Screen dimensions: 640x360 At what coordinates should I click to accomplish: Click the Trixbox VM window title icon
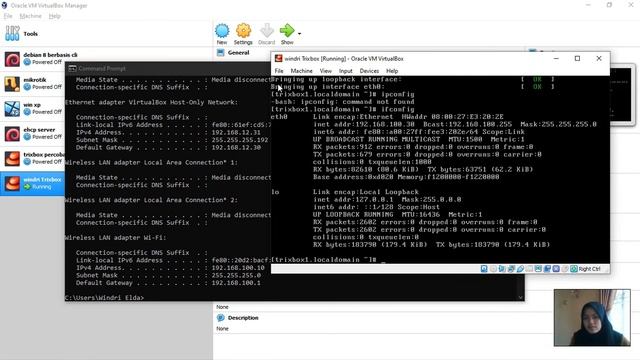point(278,58)
